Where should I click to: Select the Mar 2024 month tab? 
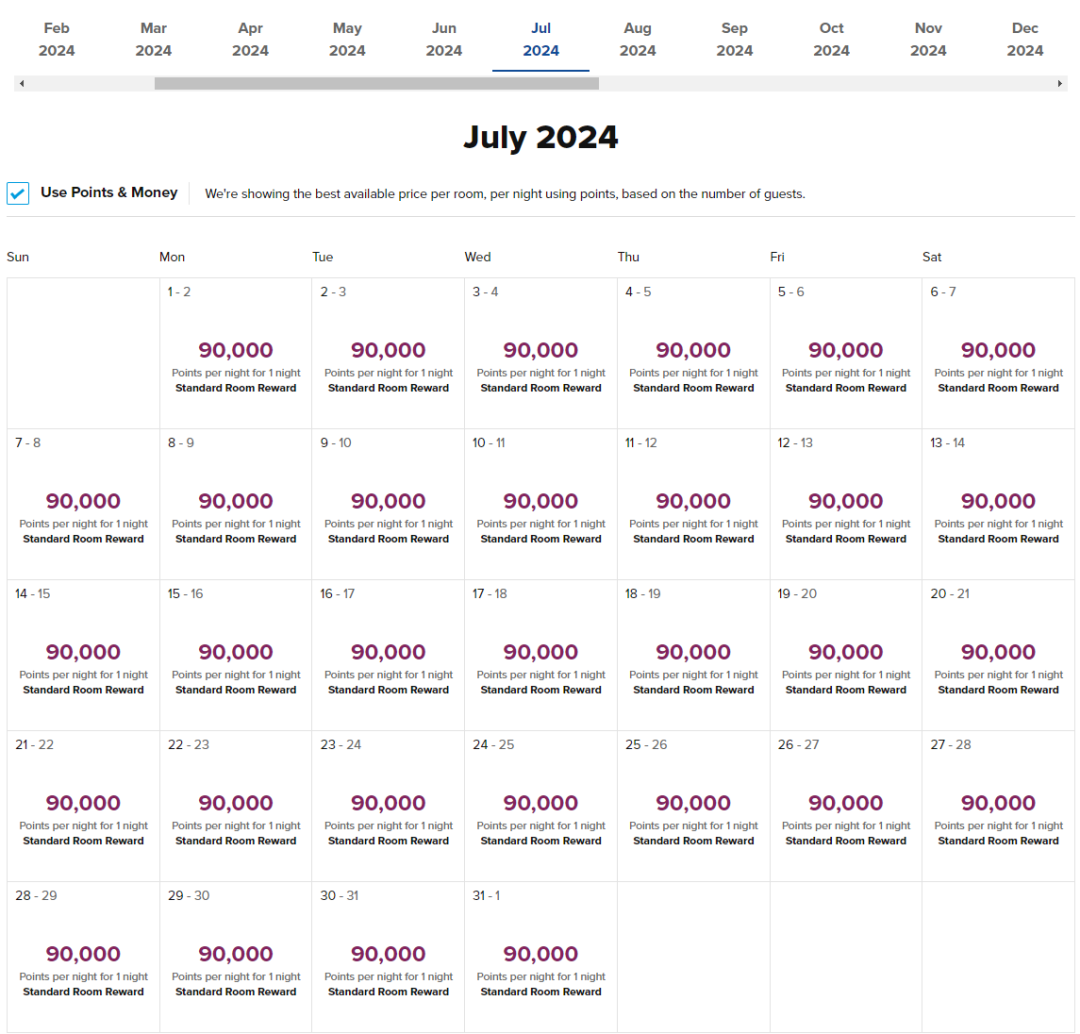coord(154,39)
